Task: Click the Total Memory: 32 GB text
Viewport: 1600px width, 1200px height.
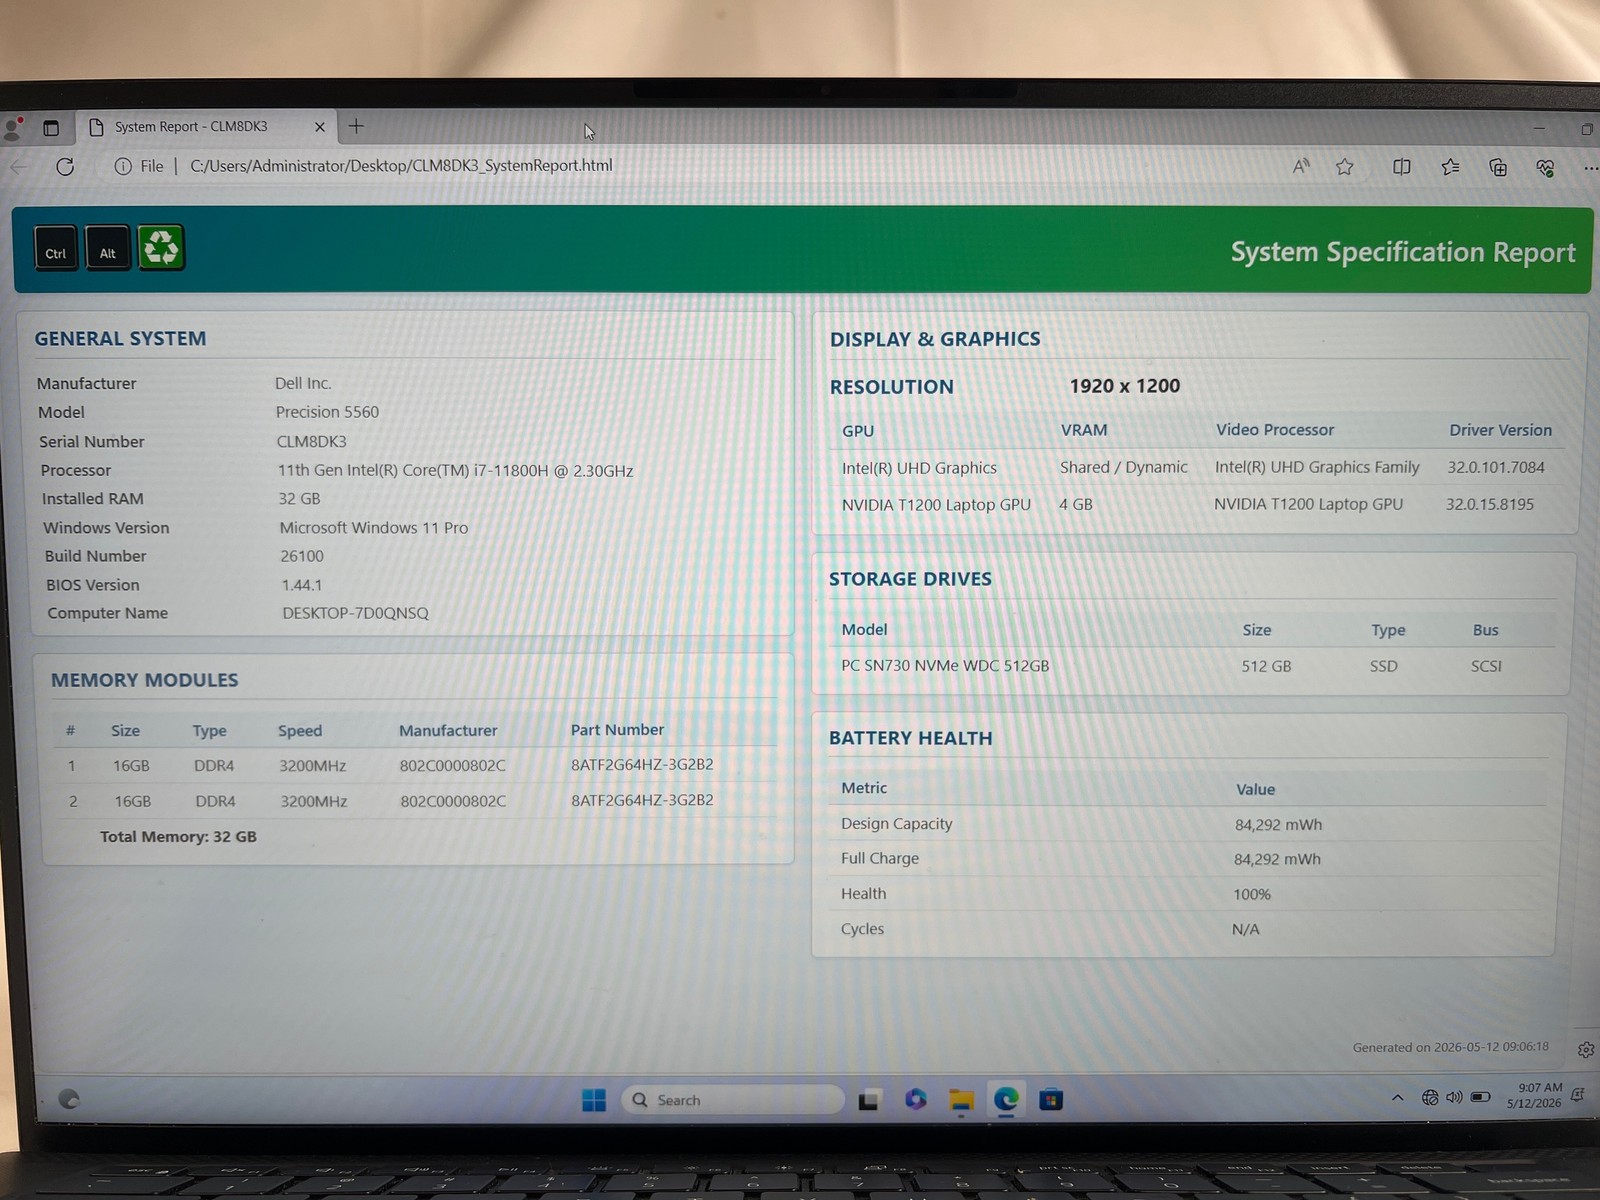Action: click(178, 837)
